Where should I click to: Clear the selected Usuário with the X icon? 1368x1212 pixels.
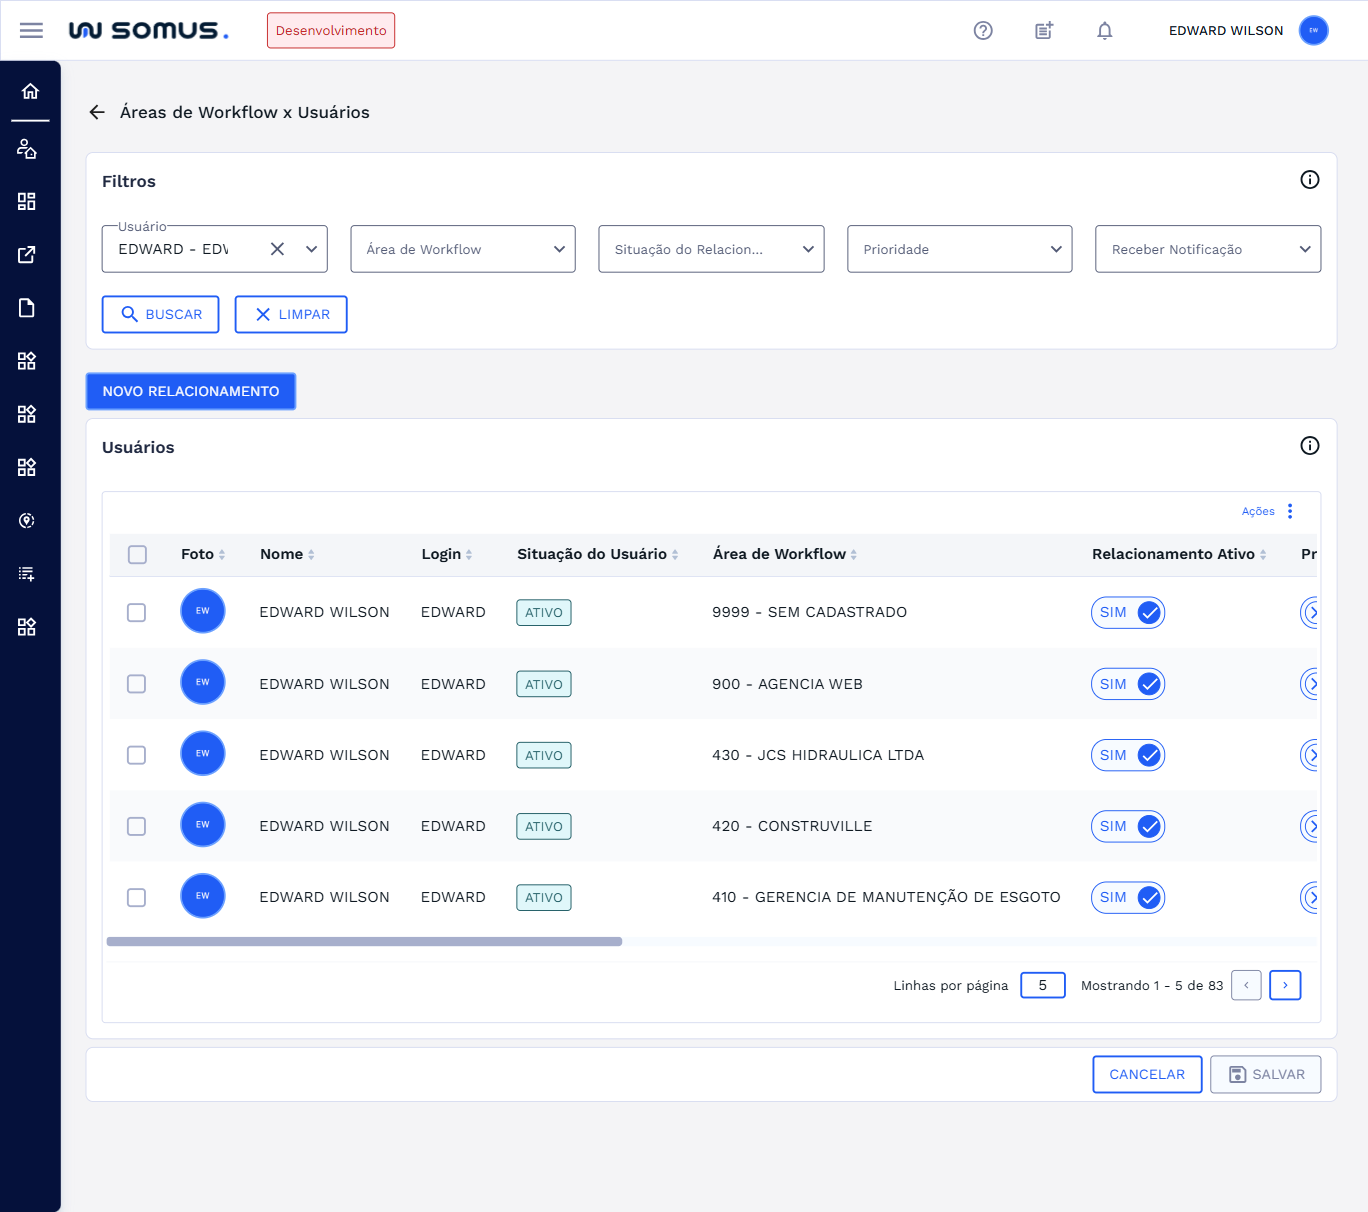(278, 249)
